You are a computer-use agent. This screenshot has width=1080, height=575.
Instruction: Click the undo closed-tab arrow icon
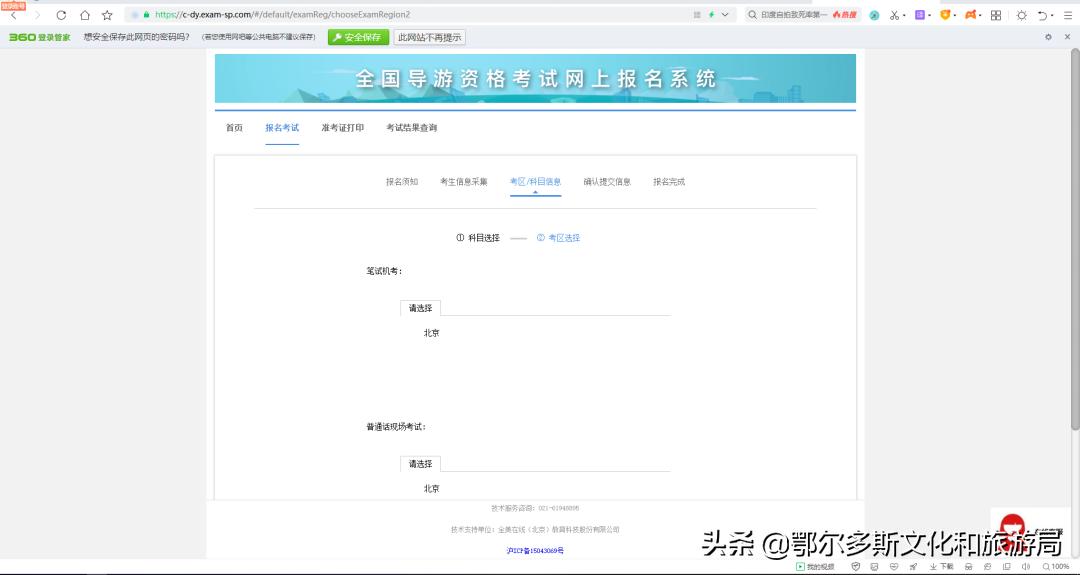[1042, 15]
